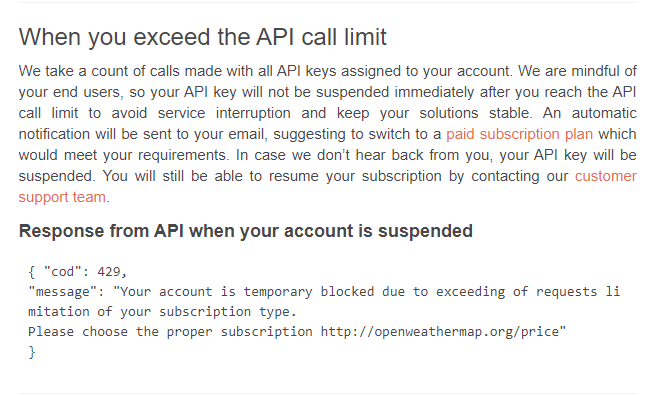This screenshot has width=656, height=395.
Task: Click the horizontal divider above the main heading
Action: 328,3
